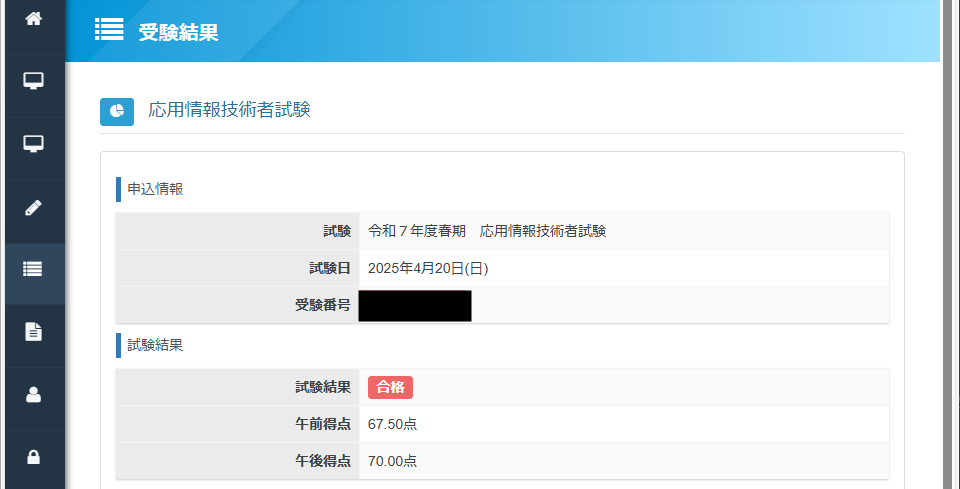Click the 受験番号 row label

[323, 305]
